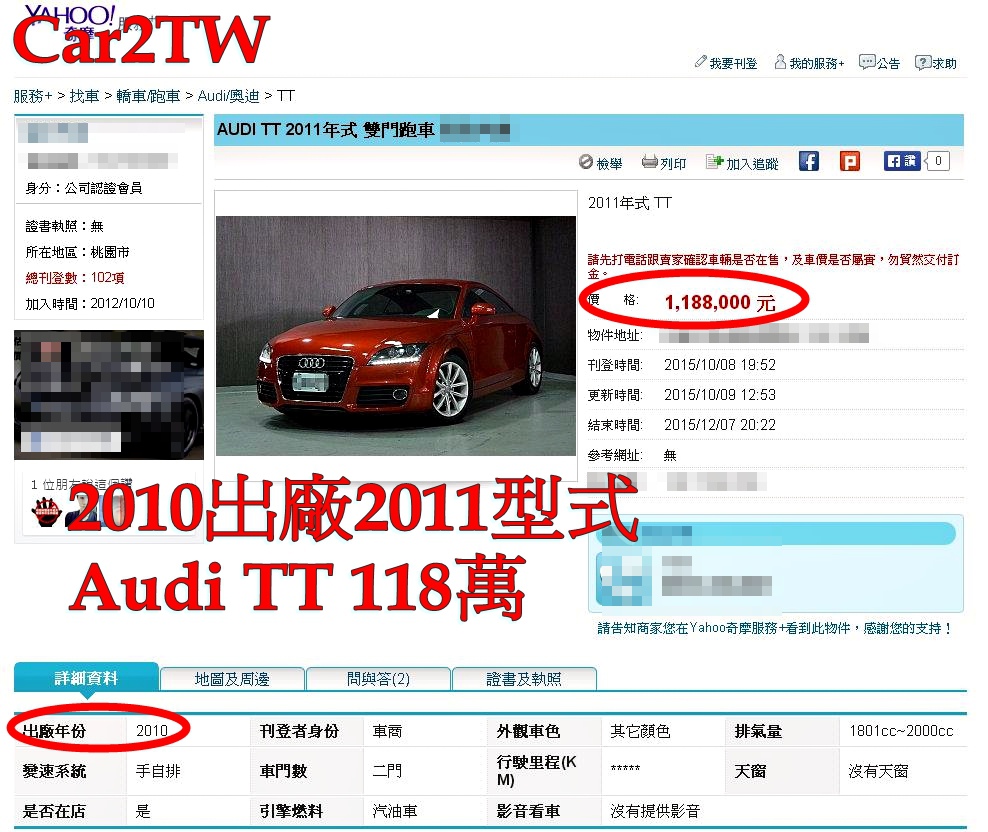The height and width of the screenshot is (832, 988).
Task: Switch to the 問與答(2) tab
Action: coord(378,679)
